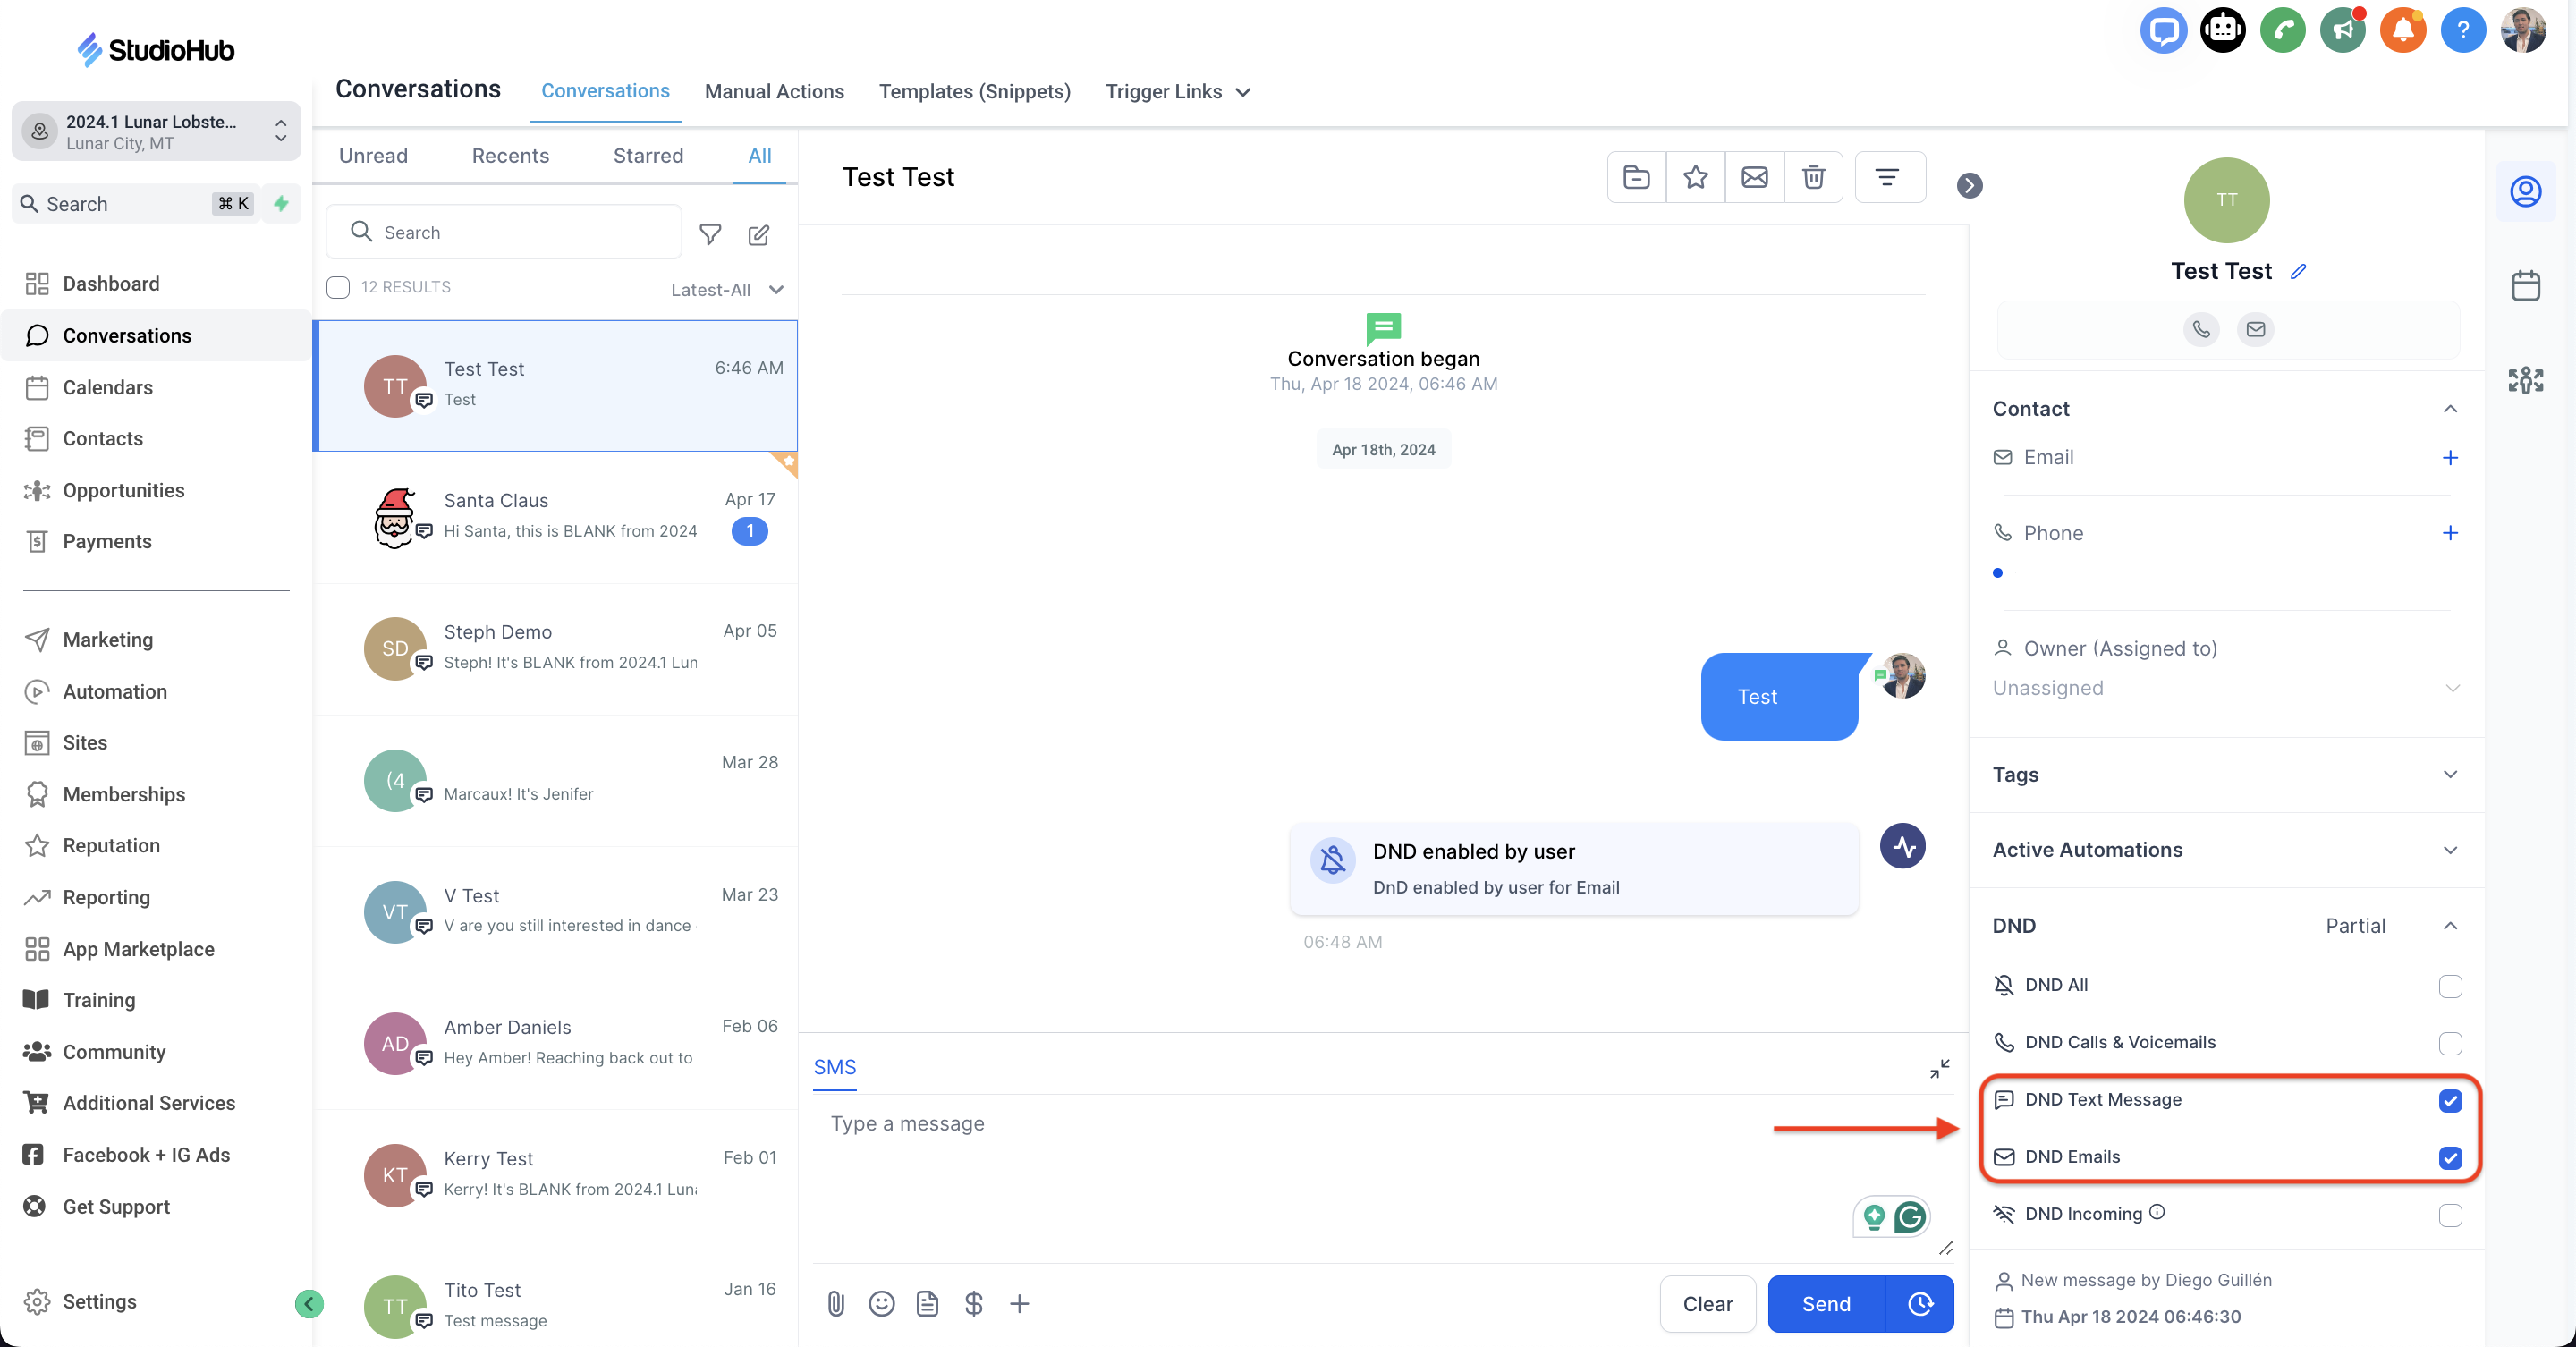Open the notifications bell icon

point(2402,30)
